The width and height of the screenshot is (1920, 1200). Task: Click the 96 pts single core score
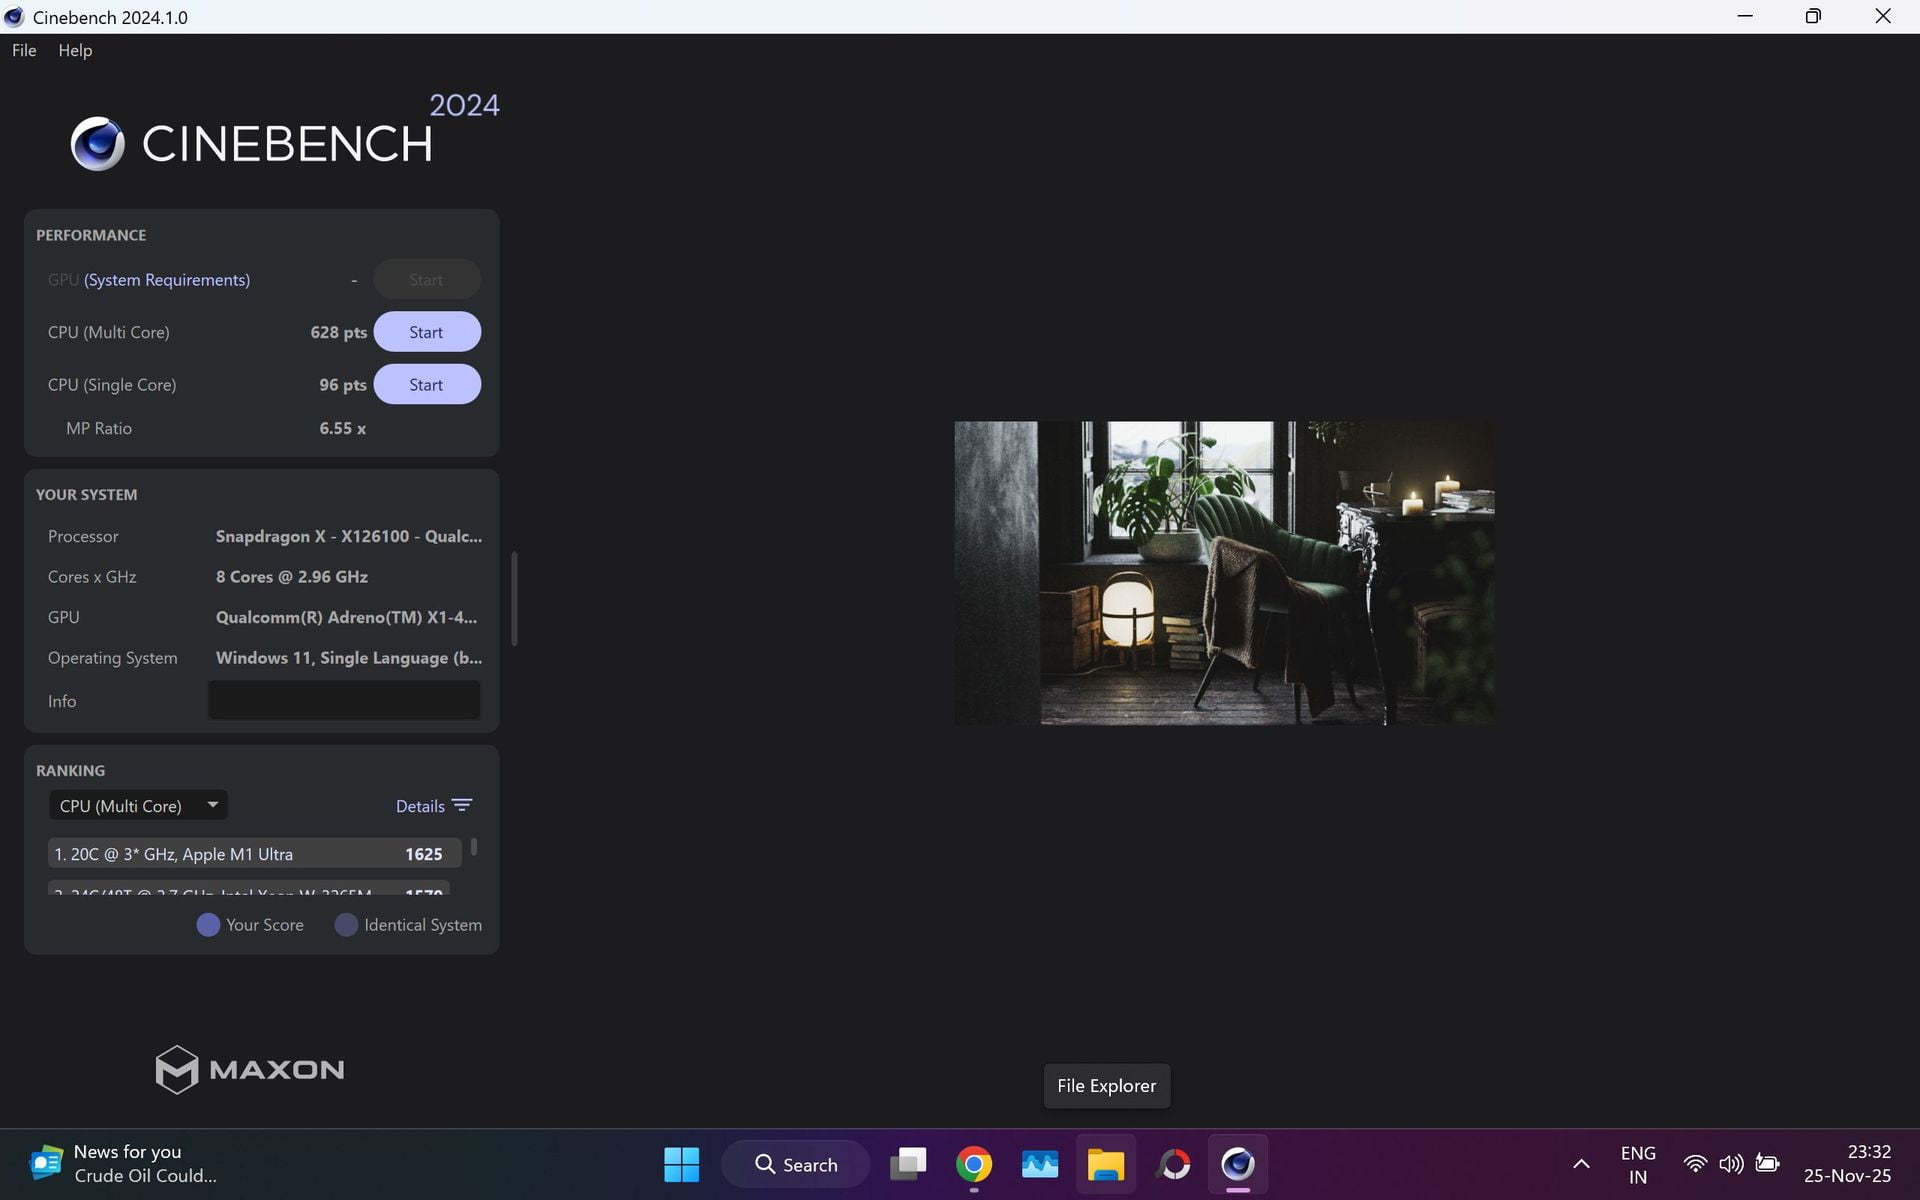pos(343,384)
